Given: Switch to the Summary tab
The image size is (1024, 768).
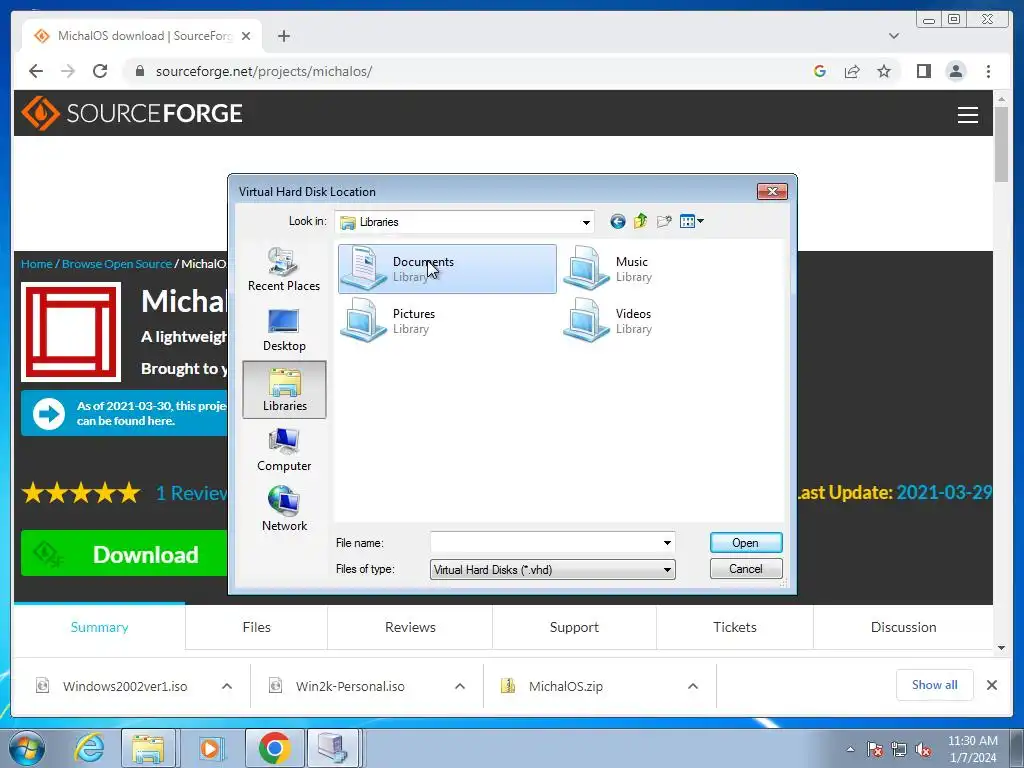Looking at the screenshot, I should click(x=99, y=627).
